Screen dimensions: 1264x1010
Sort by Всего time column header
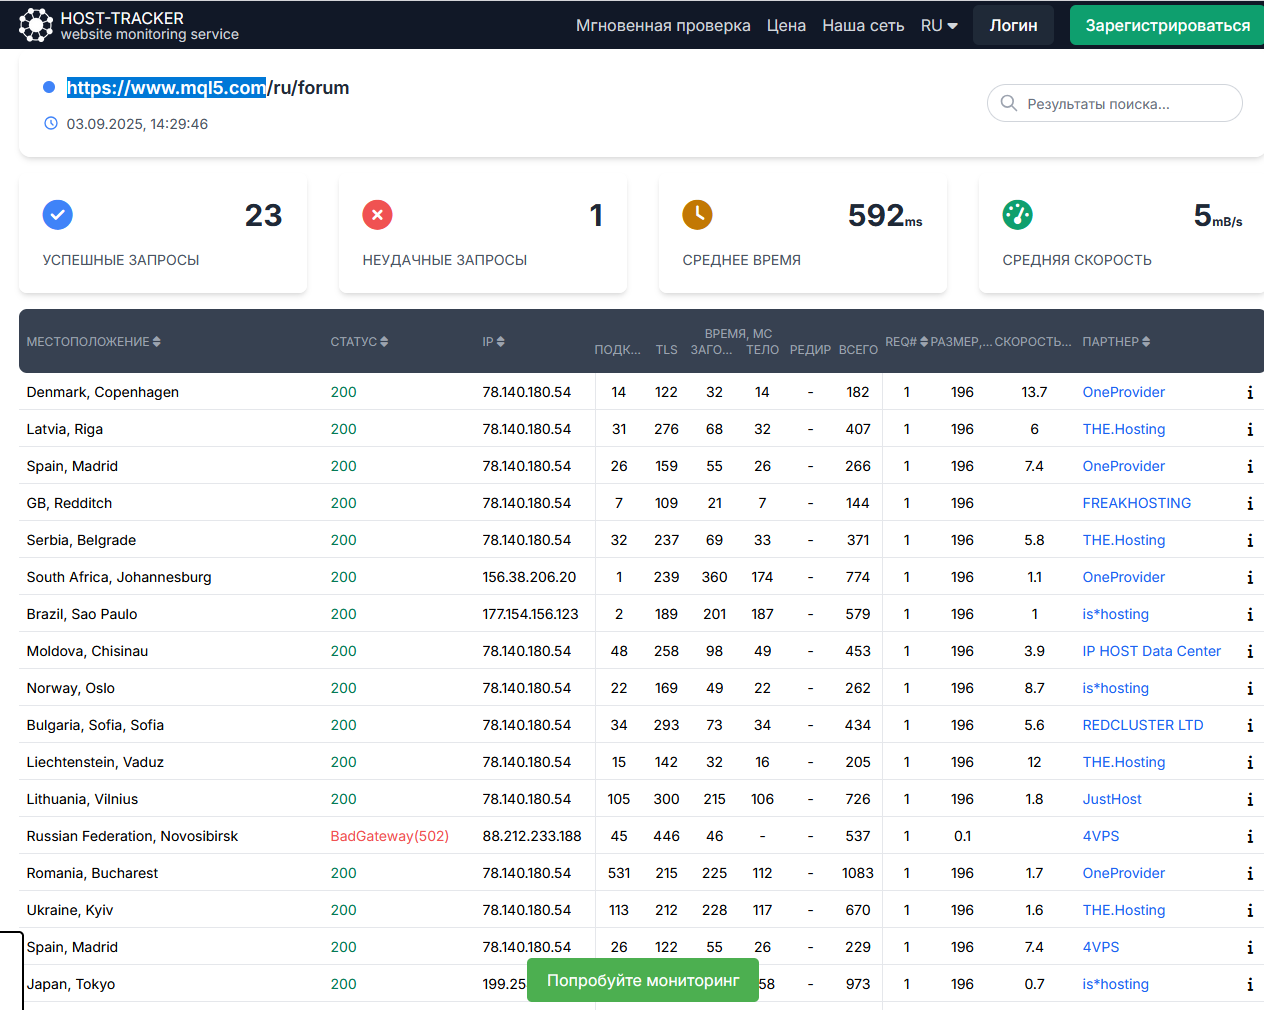[858, 350]
